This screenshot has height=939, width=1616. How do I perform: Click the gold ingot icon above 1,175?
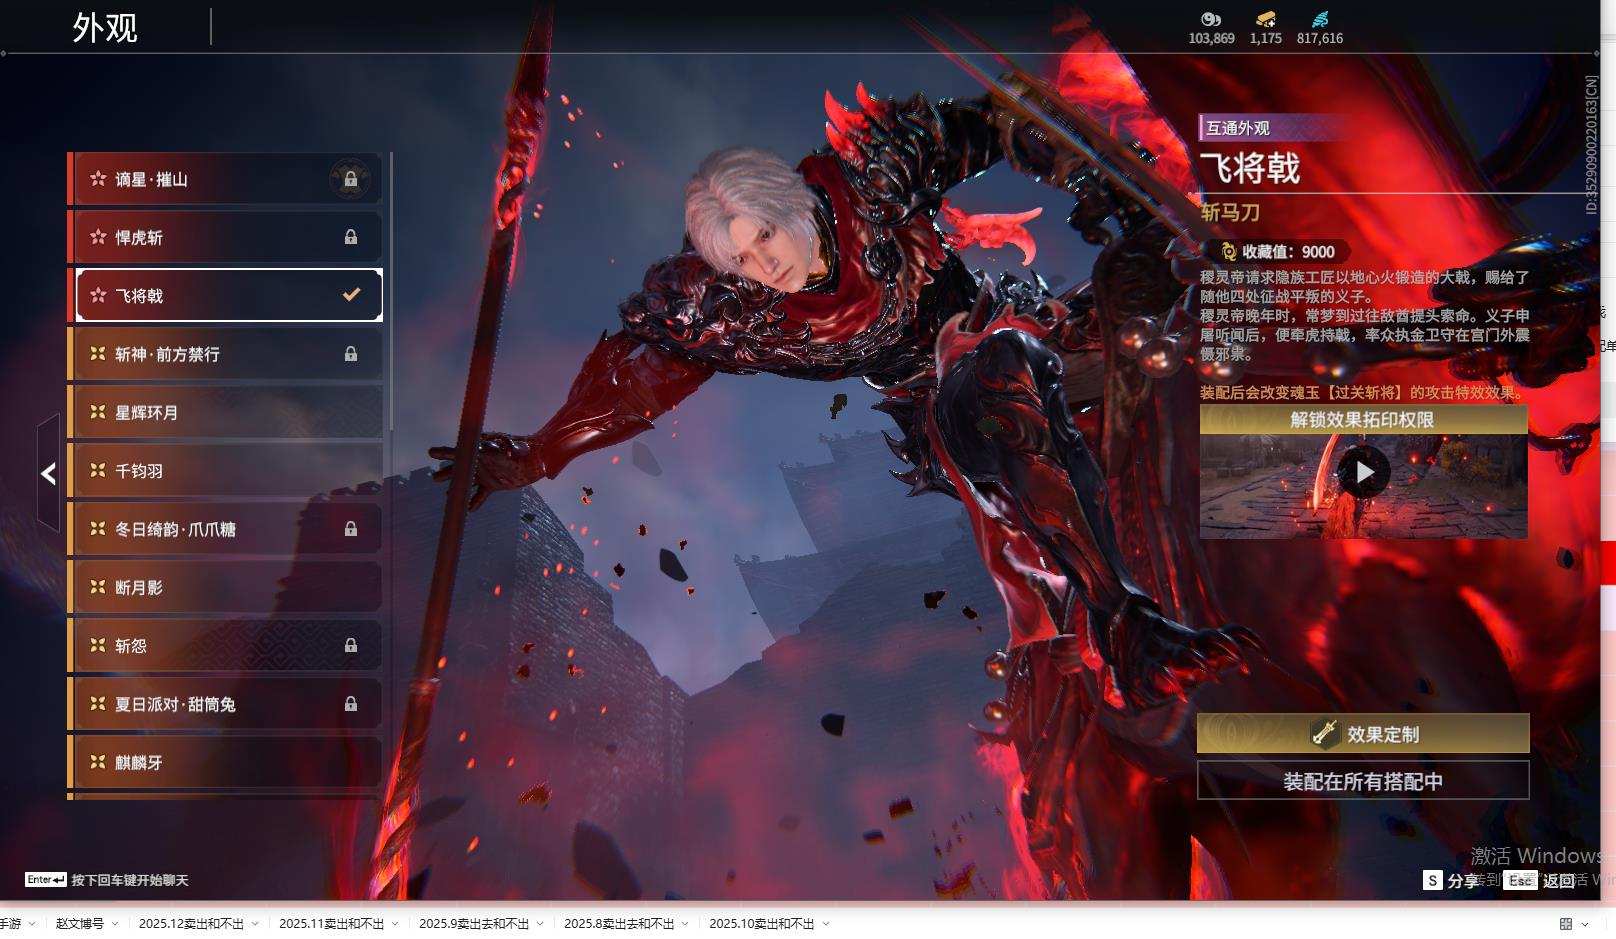coord(1266,19)
